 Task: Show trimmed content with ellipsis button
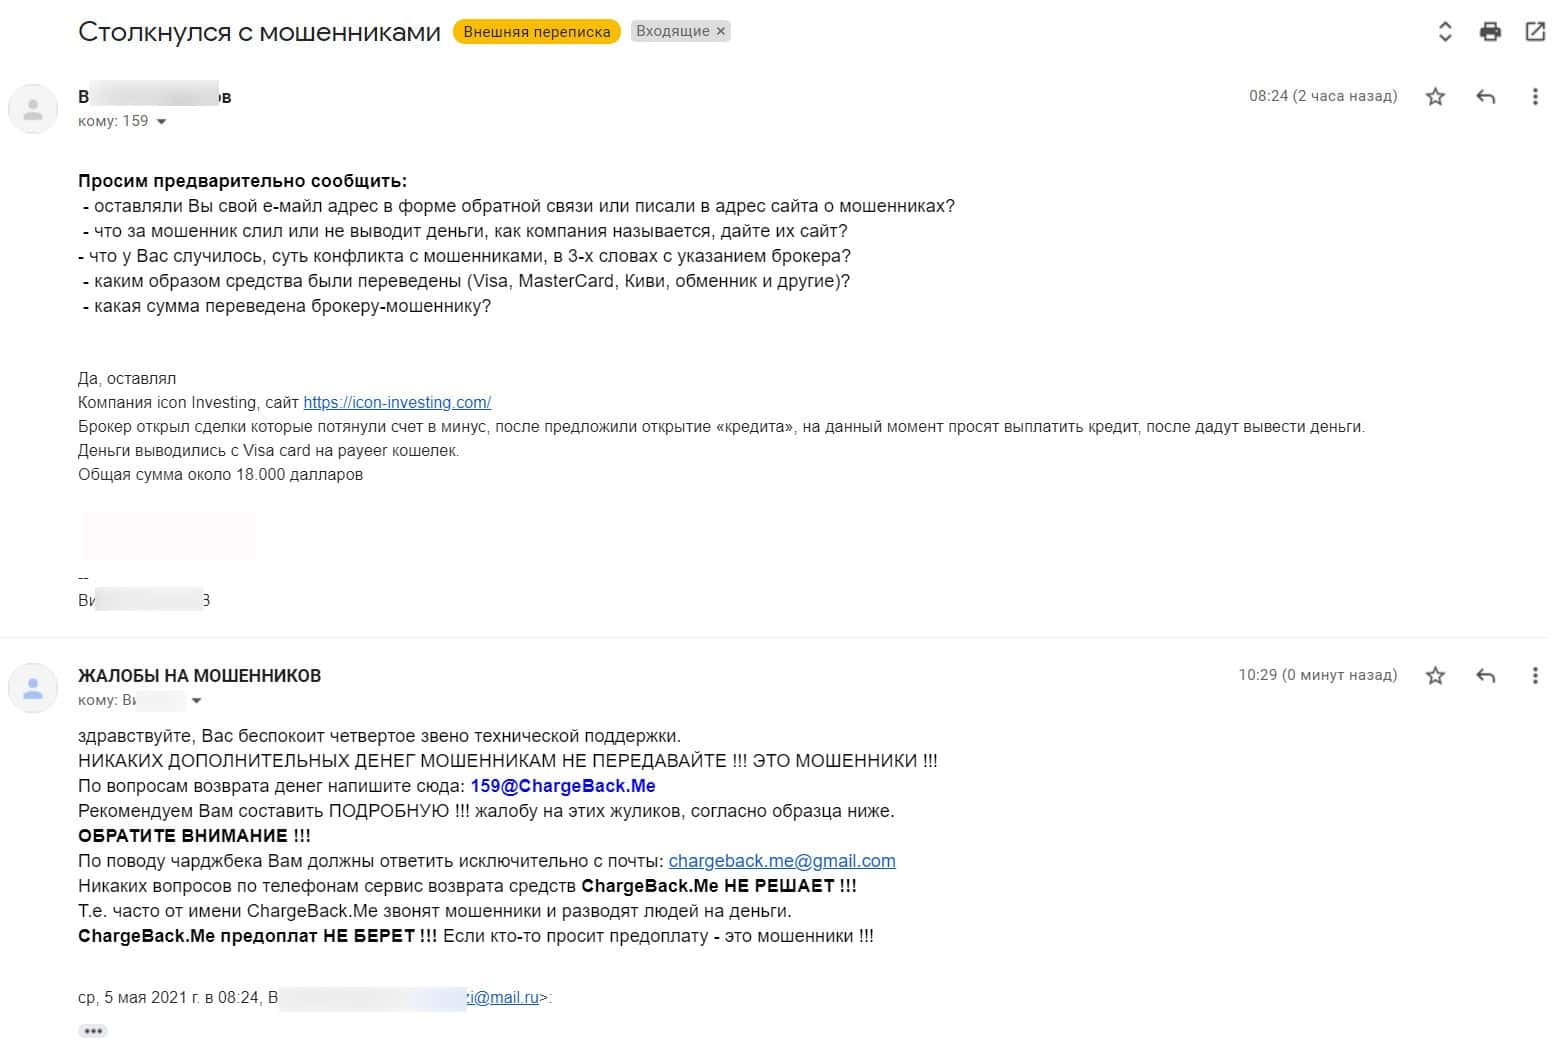(x=93, y=1031)
